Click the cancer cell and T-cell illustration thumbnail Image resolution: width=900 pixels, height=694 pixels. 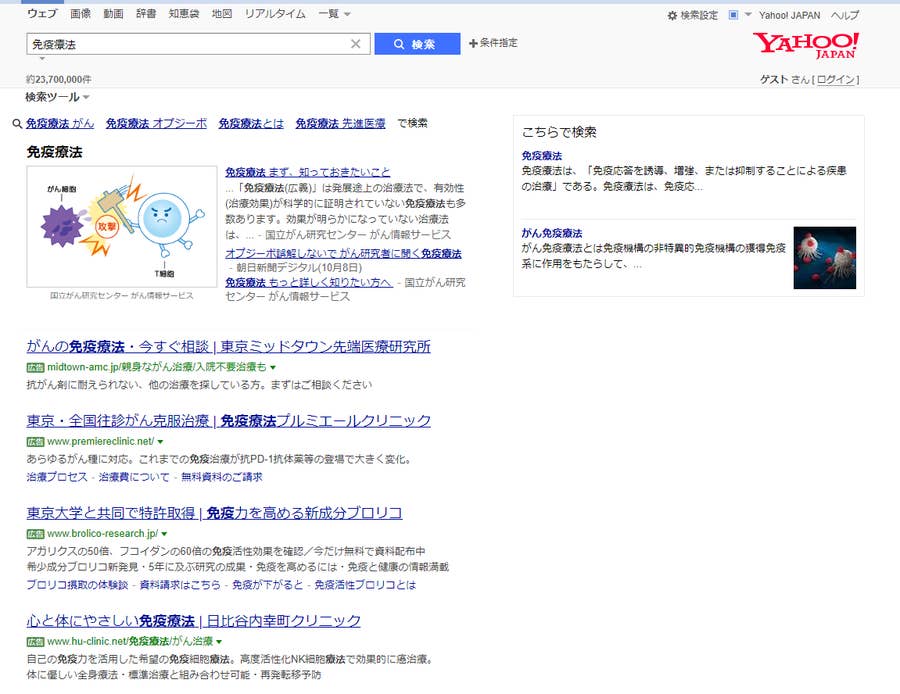122,227
